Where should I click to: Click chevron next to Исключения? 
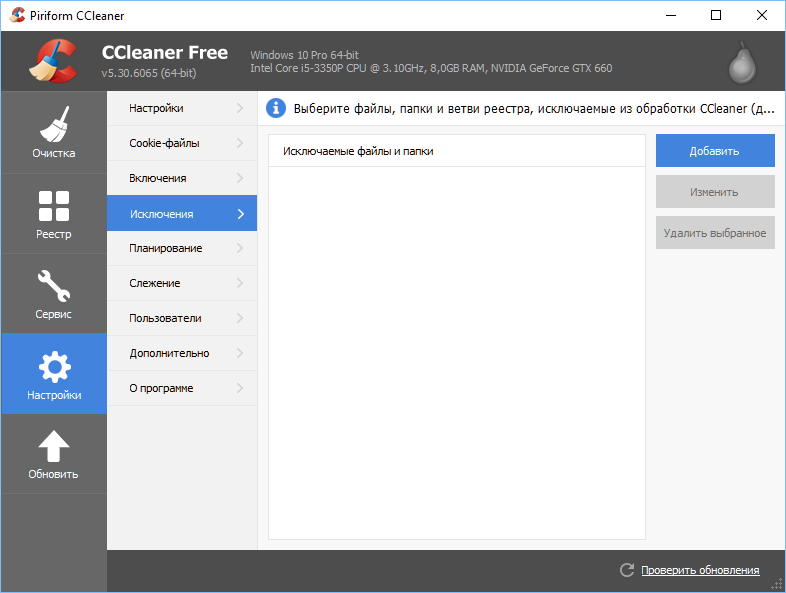pos(241,214)
